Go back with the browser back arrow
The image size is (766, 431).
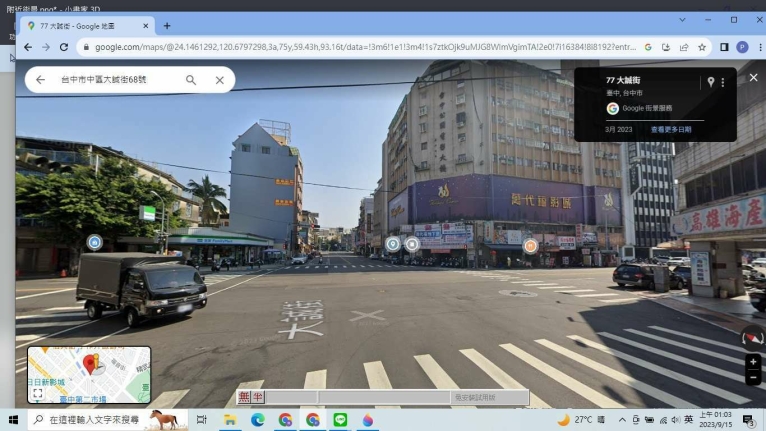coord(28,47)
